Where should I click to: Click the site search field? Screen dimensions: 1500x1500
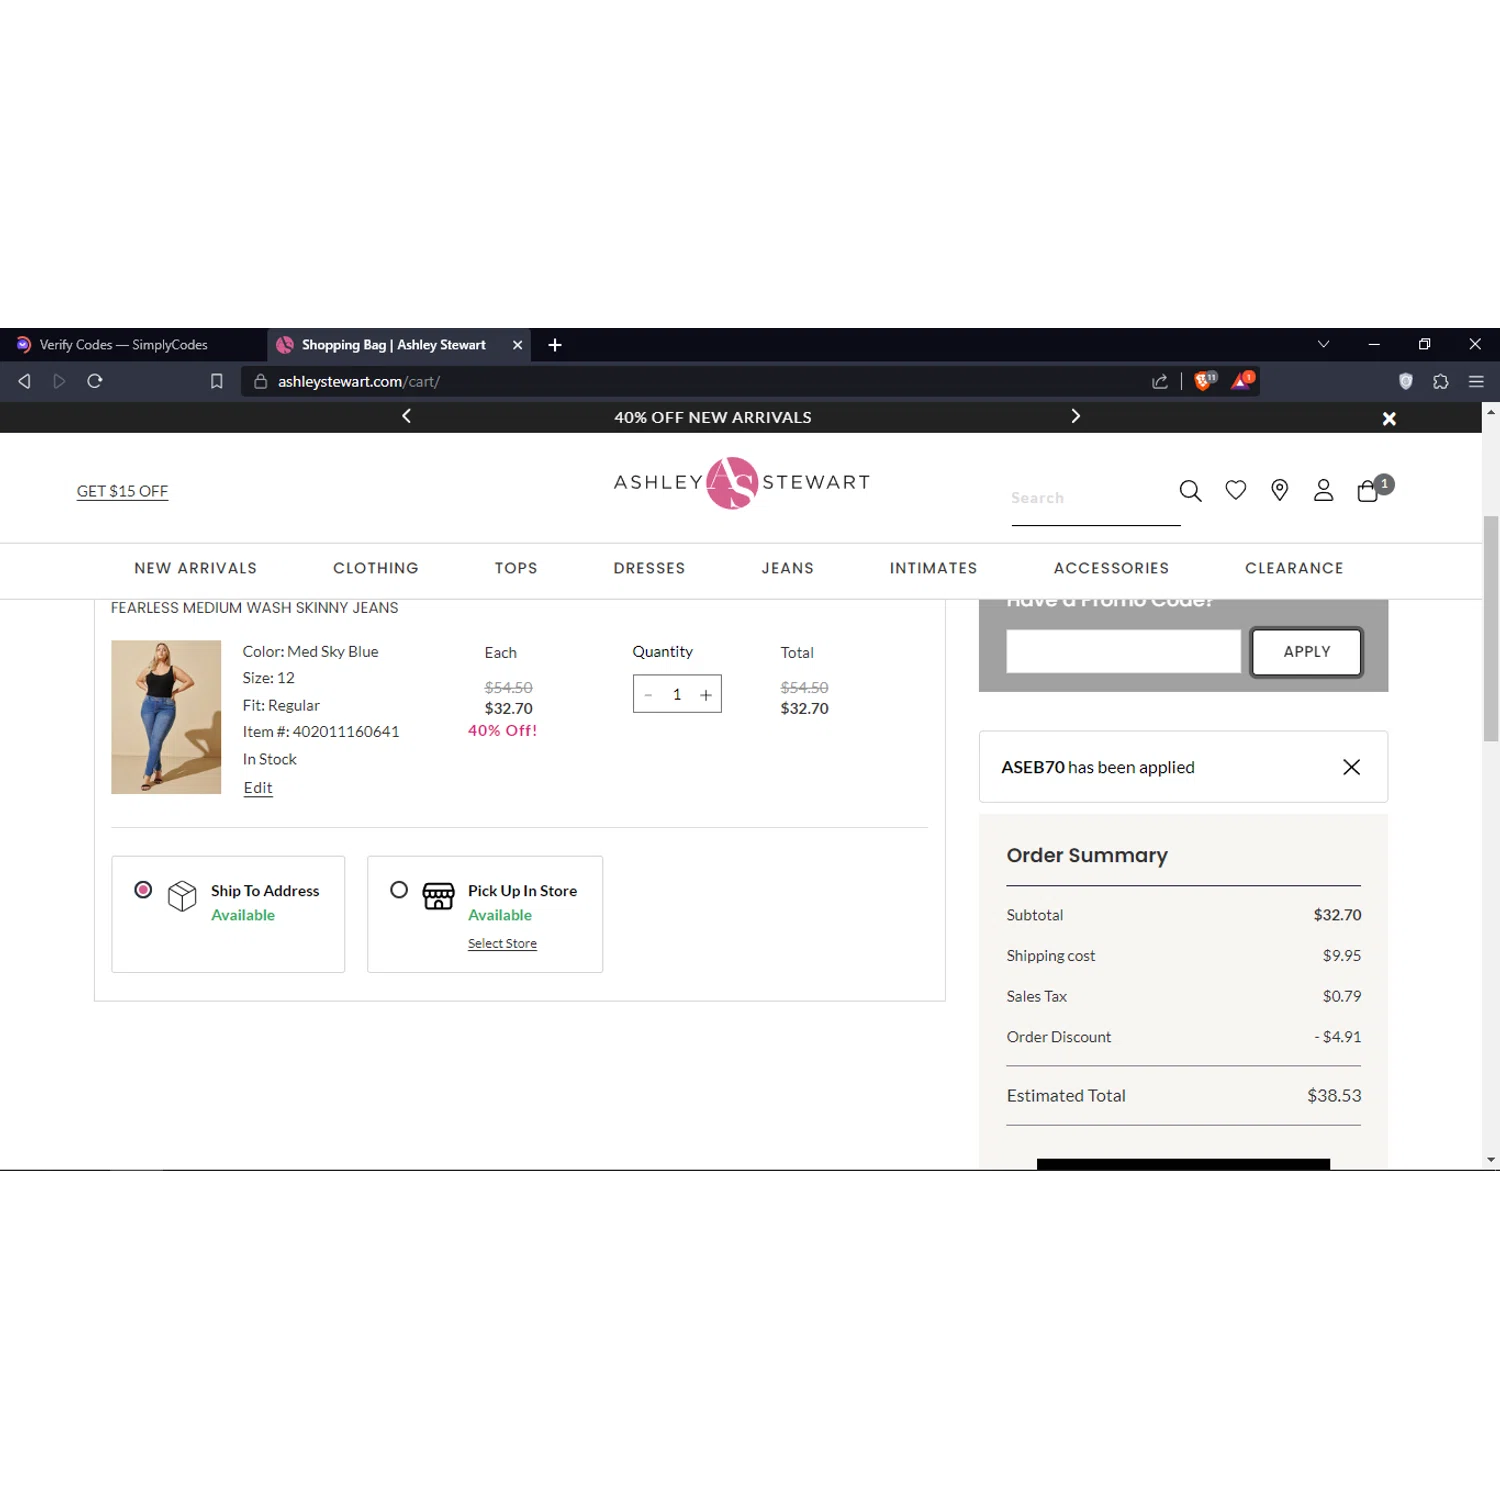pos(1095,498)
